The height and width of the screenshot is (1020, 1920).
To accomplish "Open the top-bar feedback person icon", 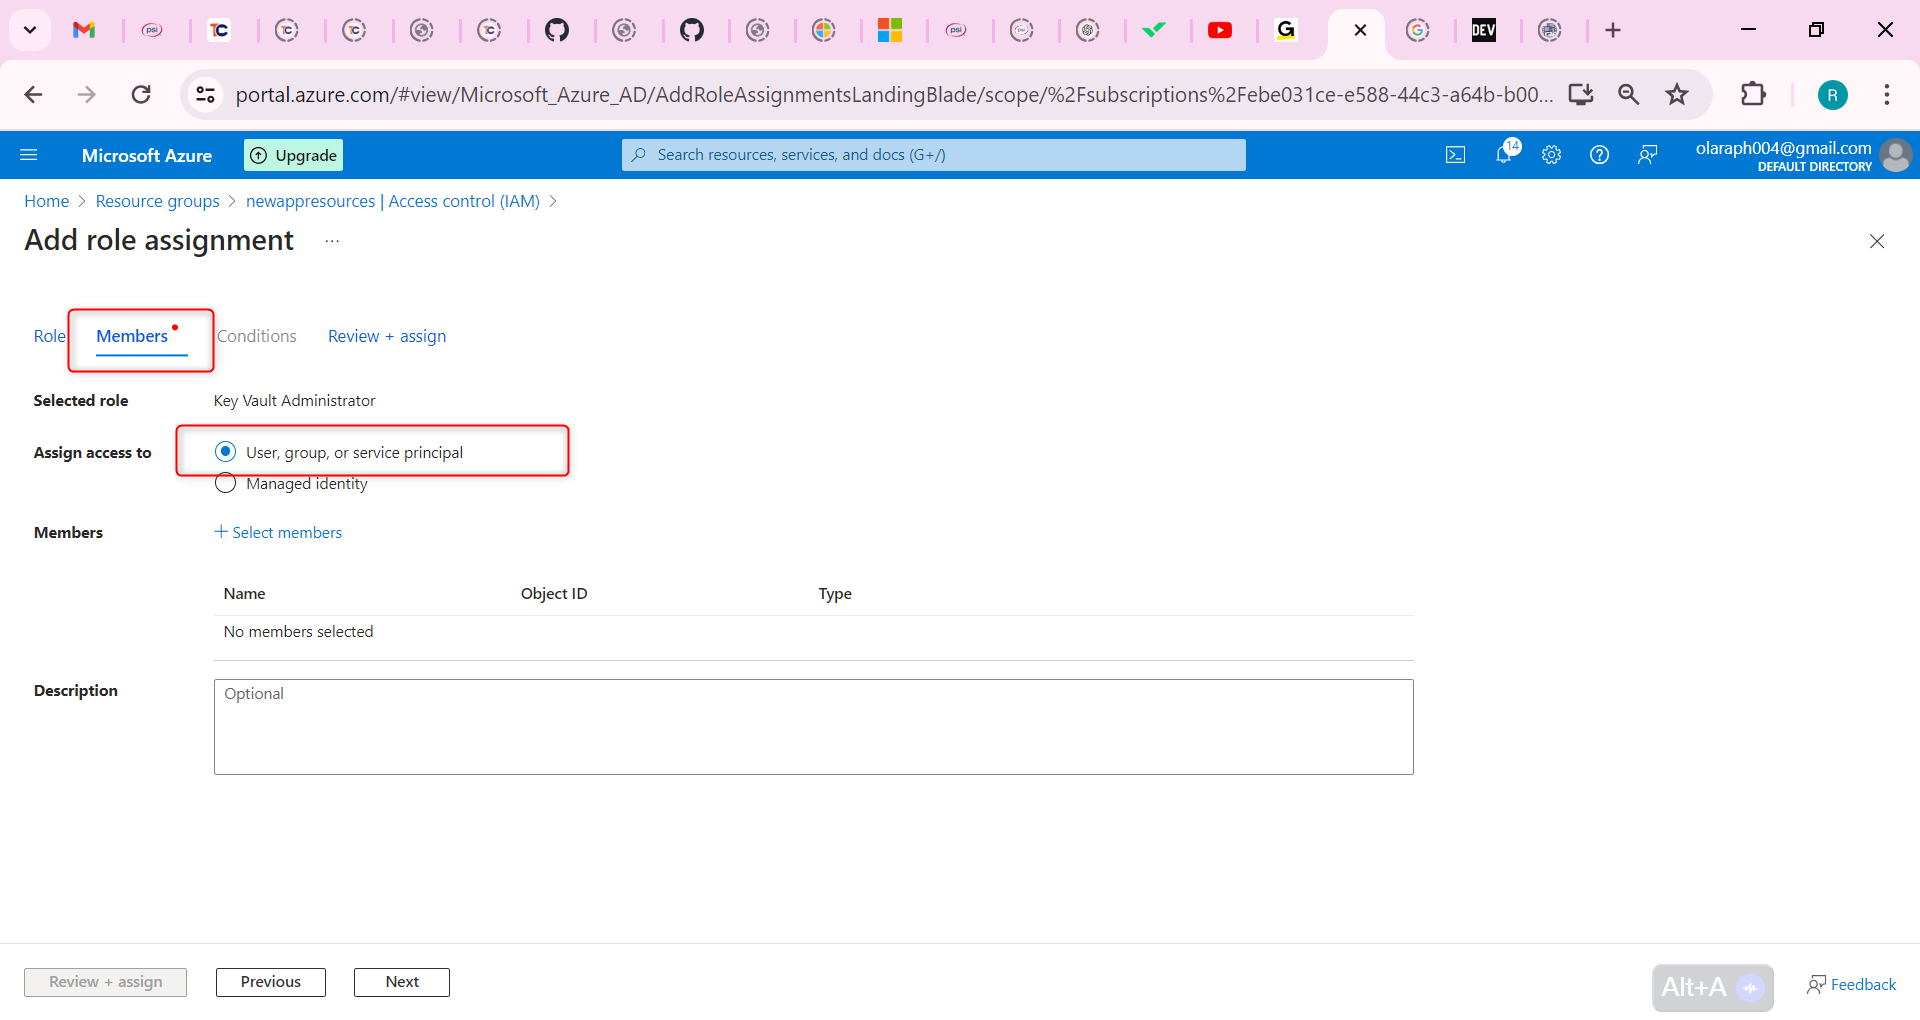I will click(1647, 155).
